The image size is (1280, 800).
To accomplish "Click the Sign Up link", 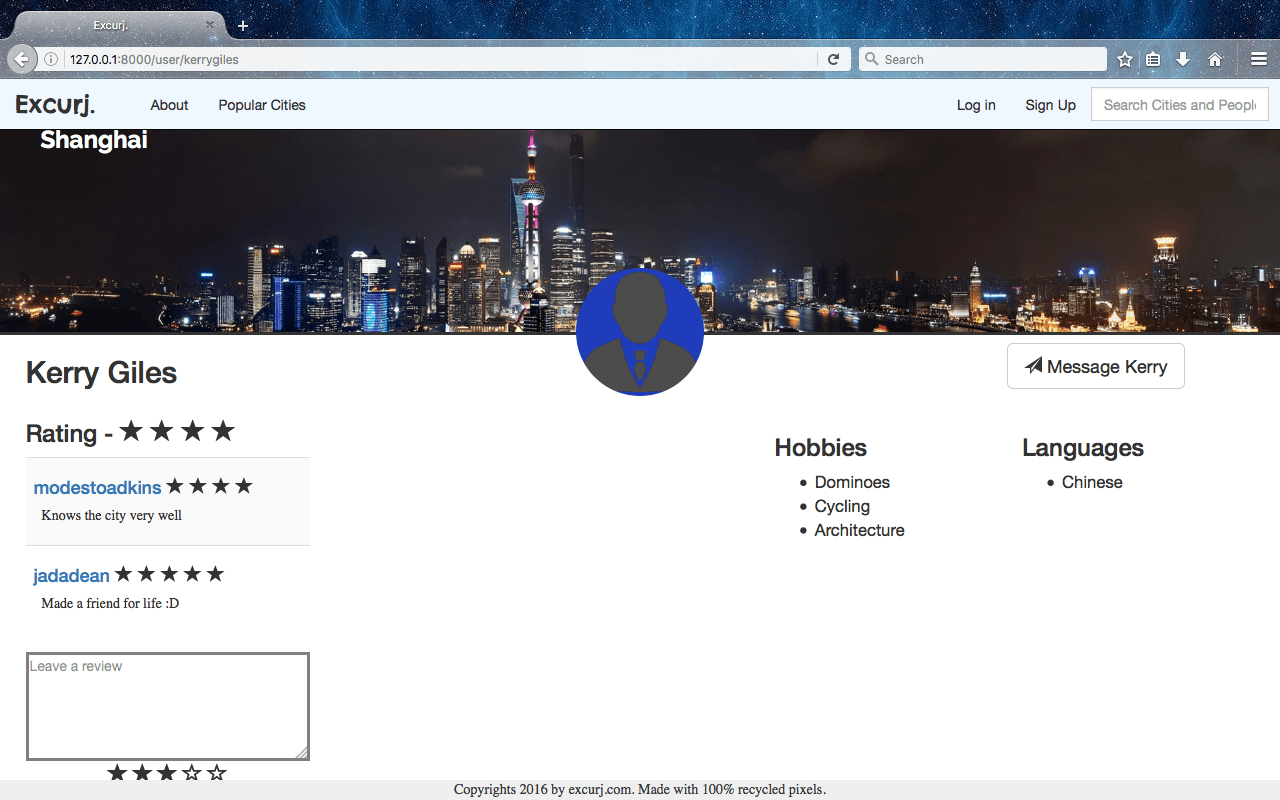I will 1050,105.
